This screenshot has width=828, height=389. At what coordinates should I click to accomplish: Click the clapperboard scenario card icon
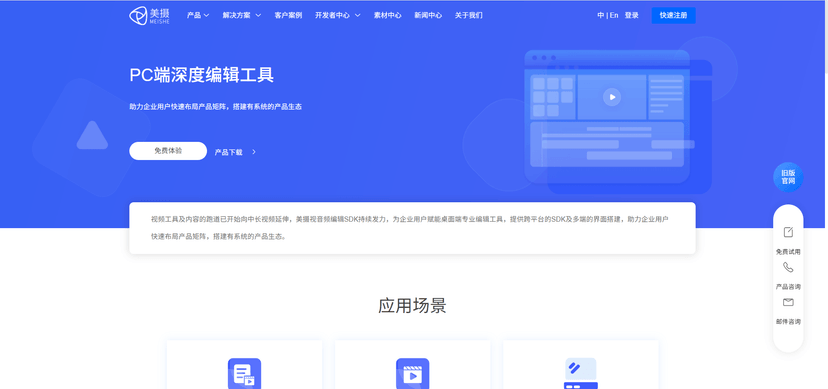[x=412, y=373]
